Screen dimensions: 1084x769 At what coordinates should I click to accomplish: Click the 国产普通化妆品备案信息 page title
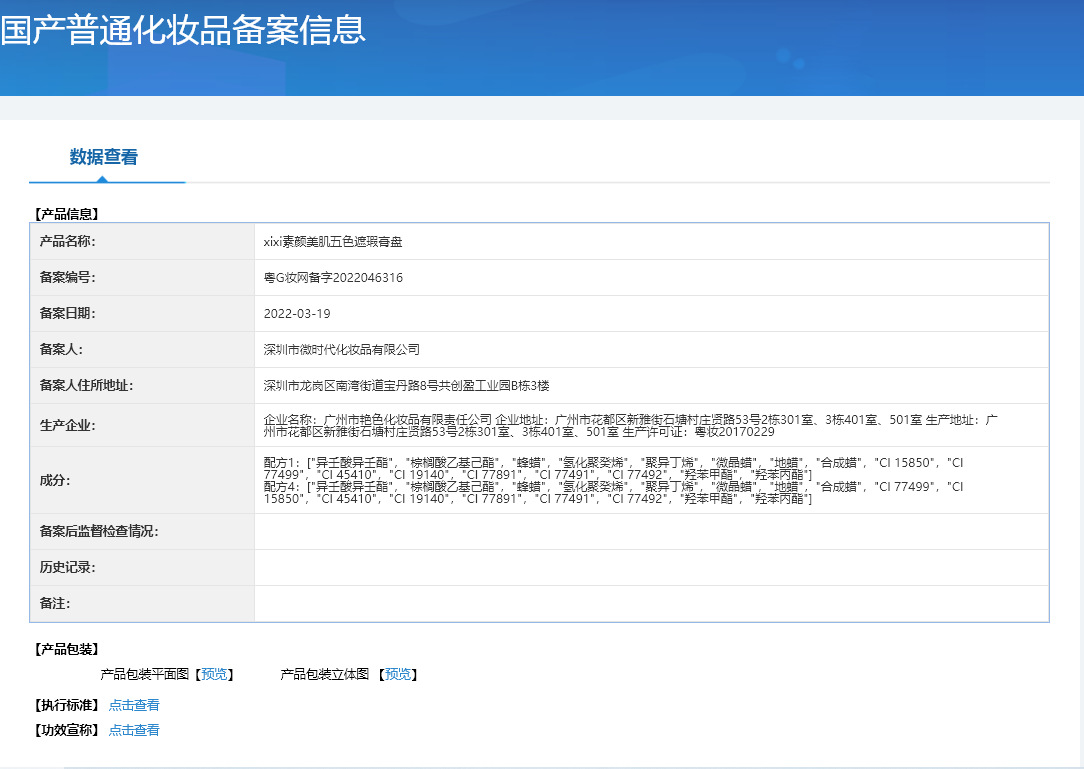183,30
